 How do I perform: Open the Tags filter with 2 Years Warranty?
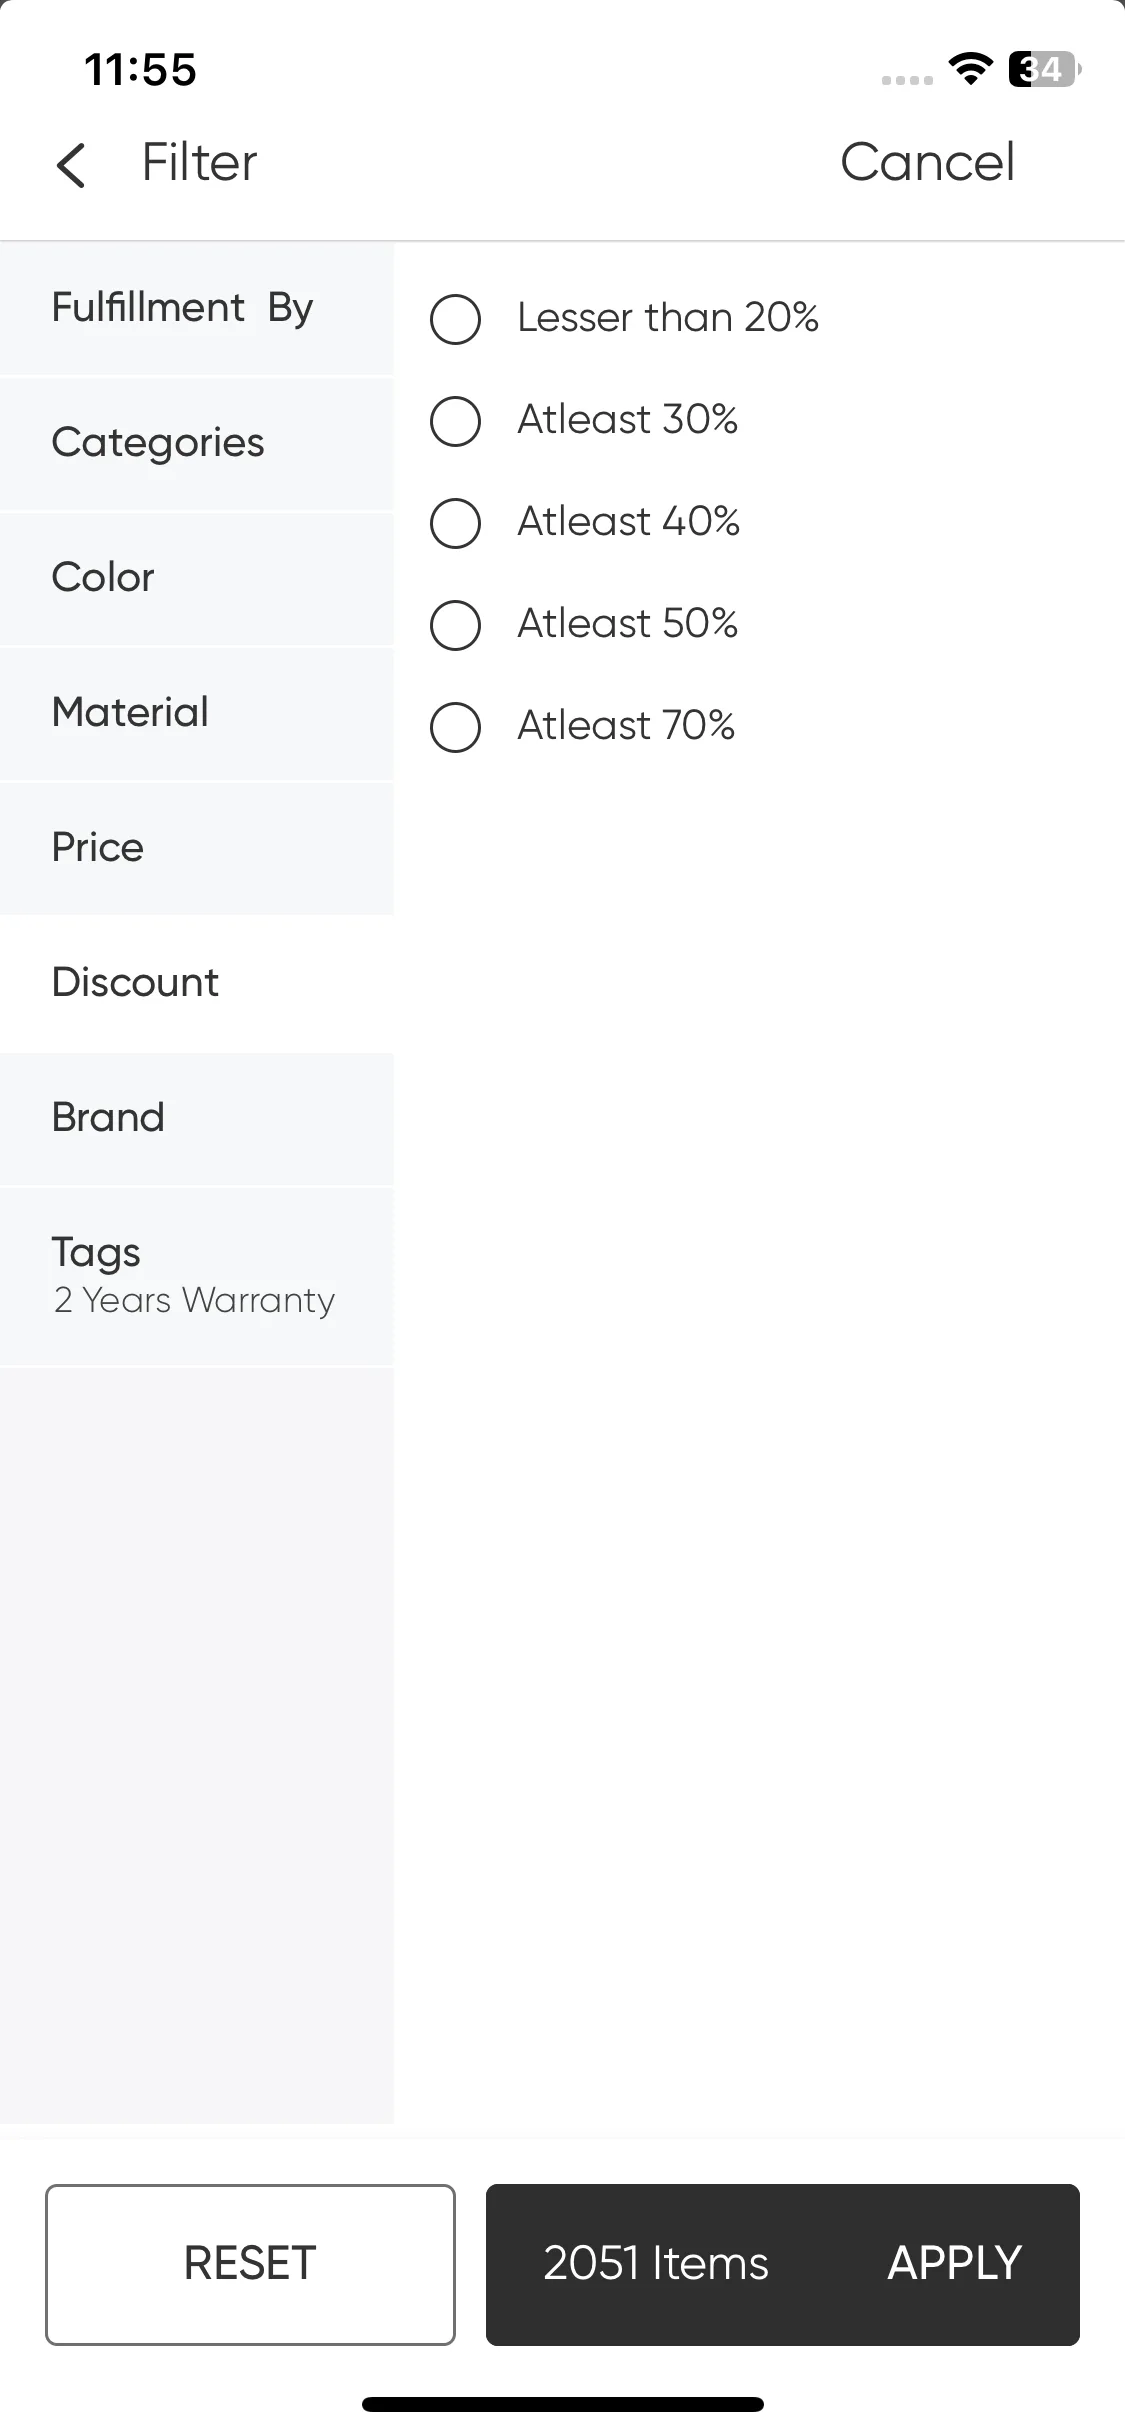click(197, 1276)
